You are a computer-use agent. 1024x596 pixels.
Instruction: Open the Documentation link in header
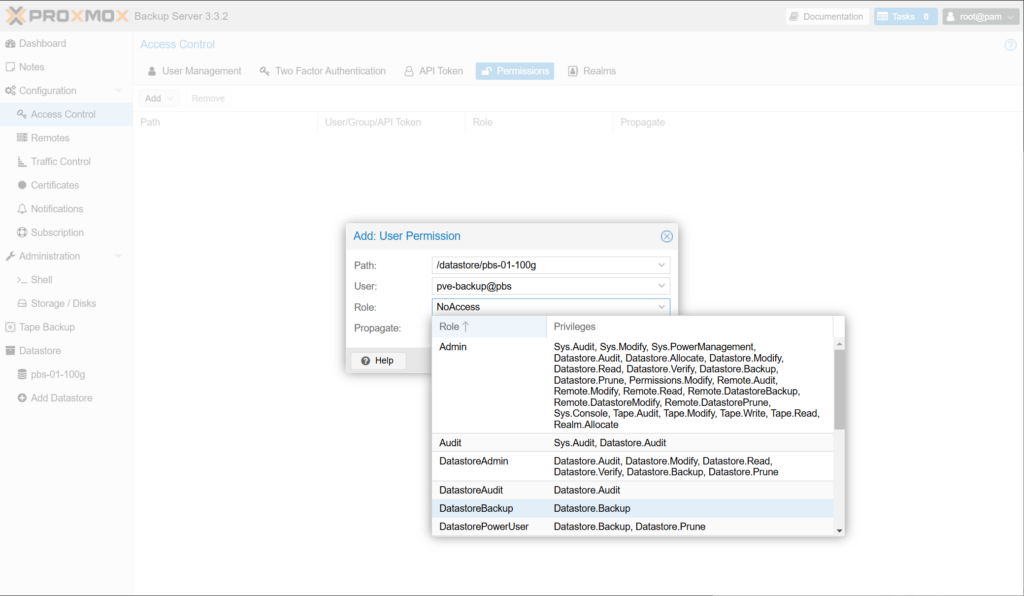click(825, 17)
